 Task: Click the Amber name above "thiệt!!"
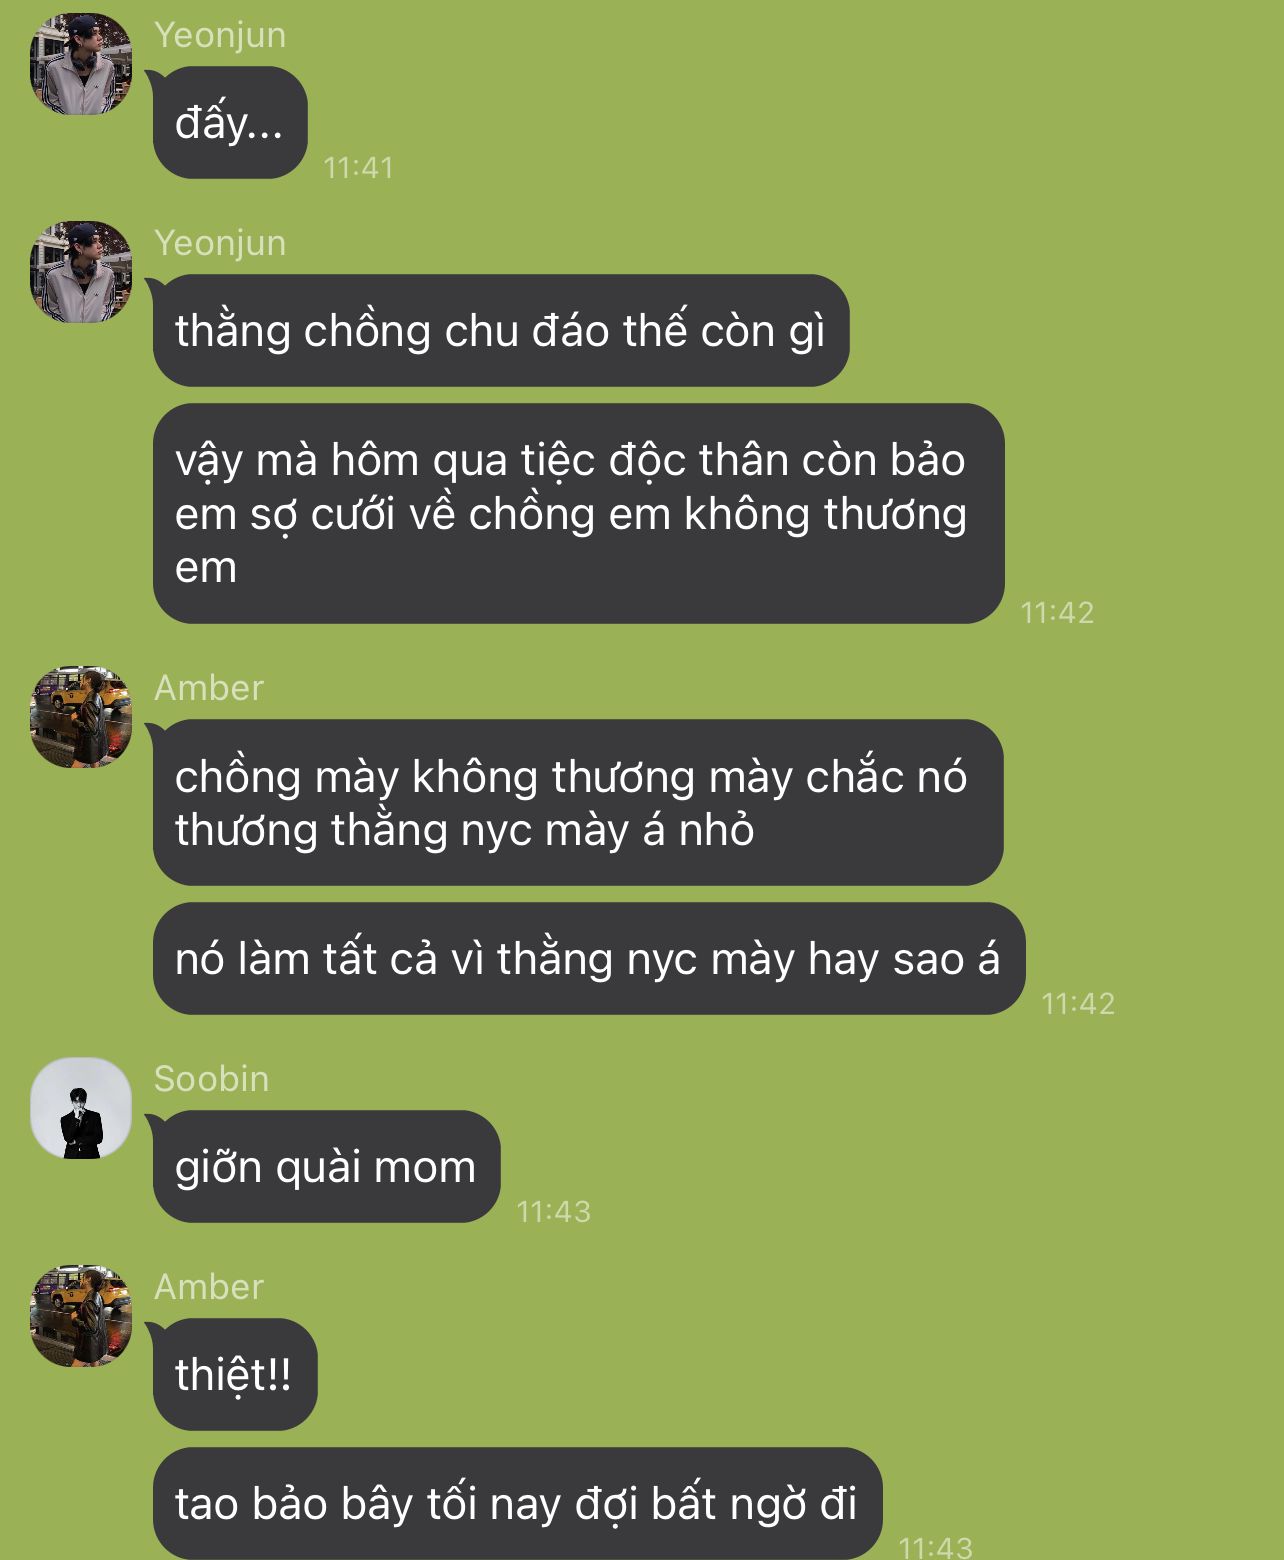pos(209,1287)
